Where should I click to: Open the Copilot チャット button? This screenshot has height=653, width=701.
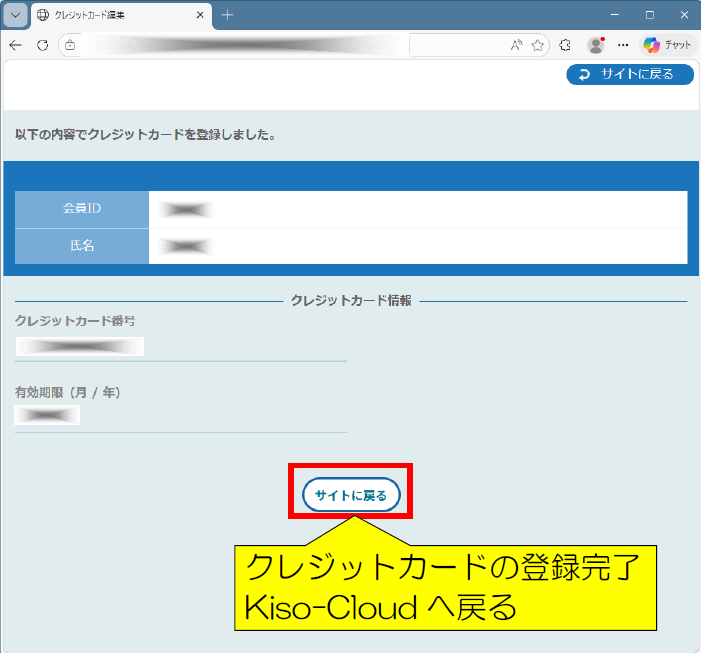point(667,45)
